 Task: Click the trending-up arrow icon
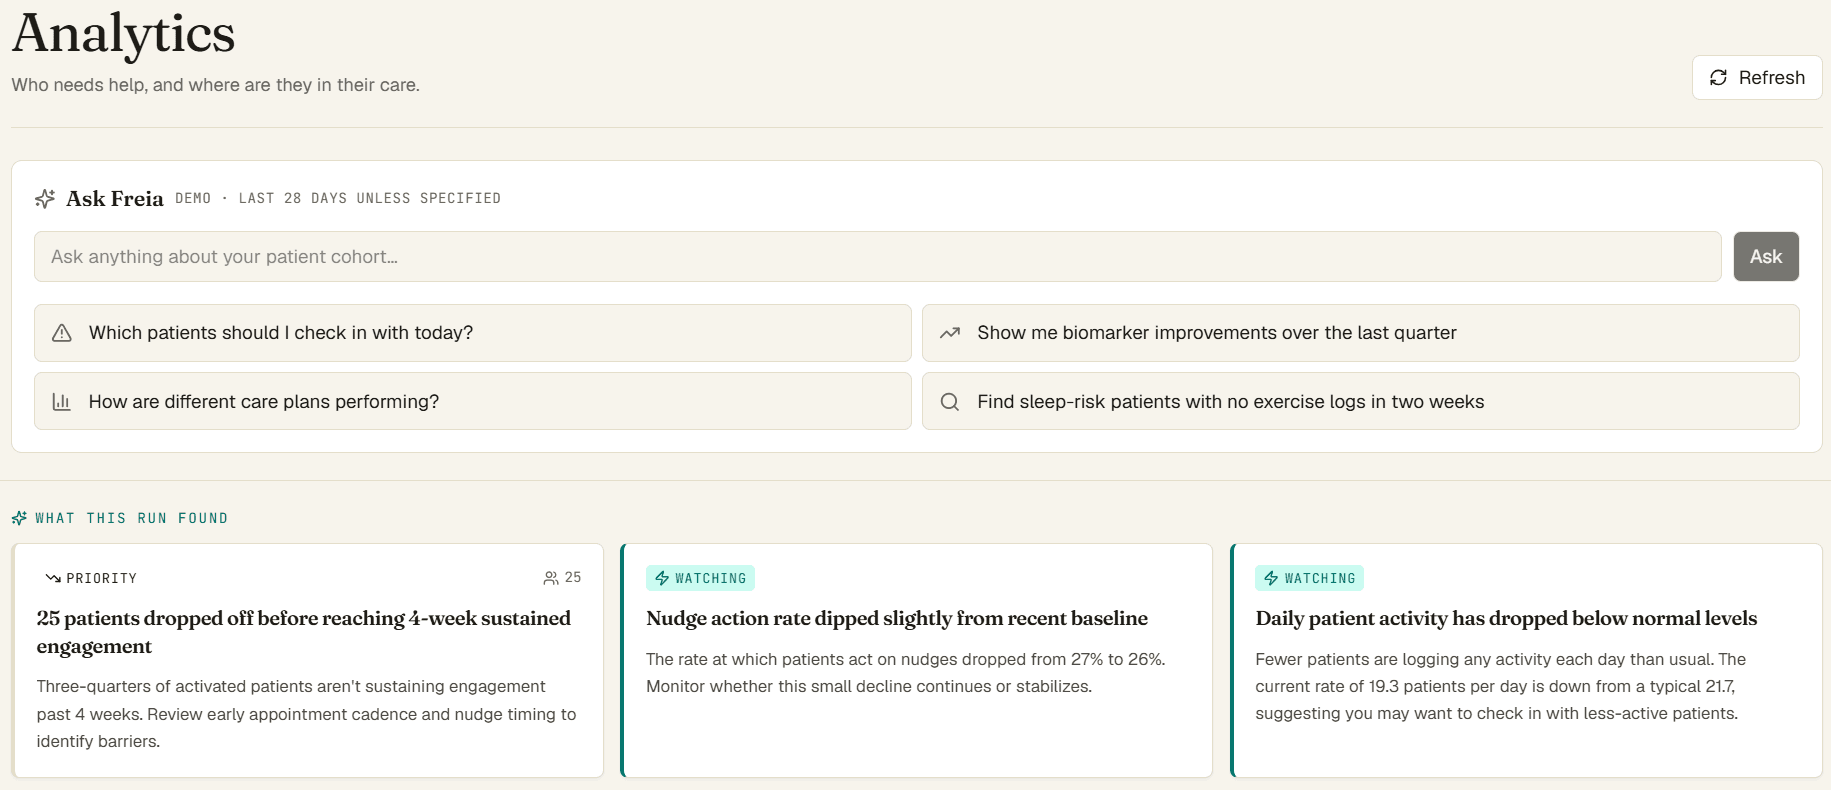950,333
